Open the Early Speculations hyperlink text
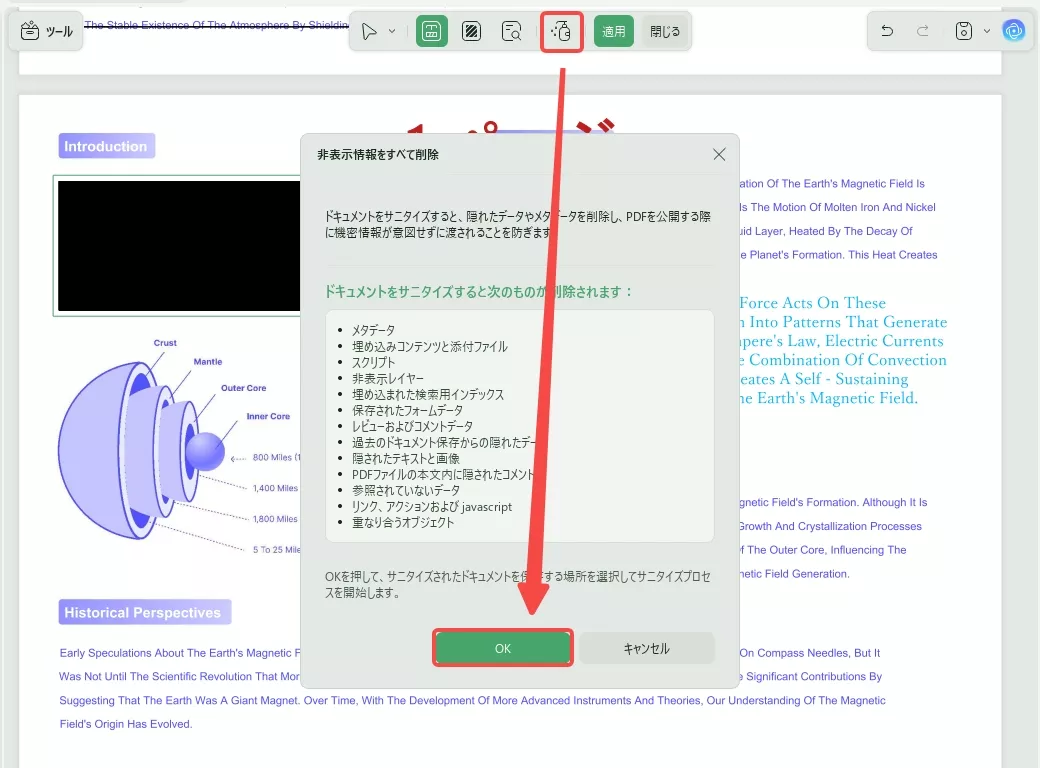Image resolution: width=1040 pixels, height=768 pixels. 150,652
